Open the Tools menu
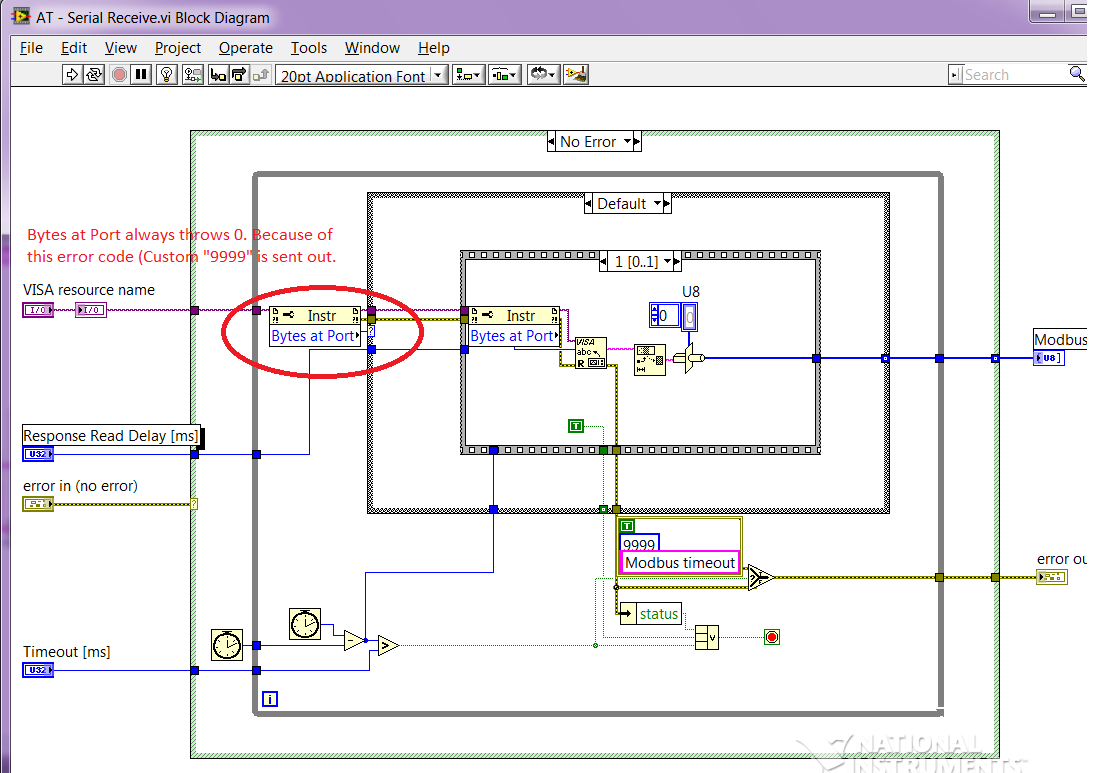This screenshot has height=773, width=1116. click(308, 48)
